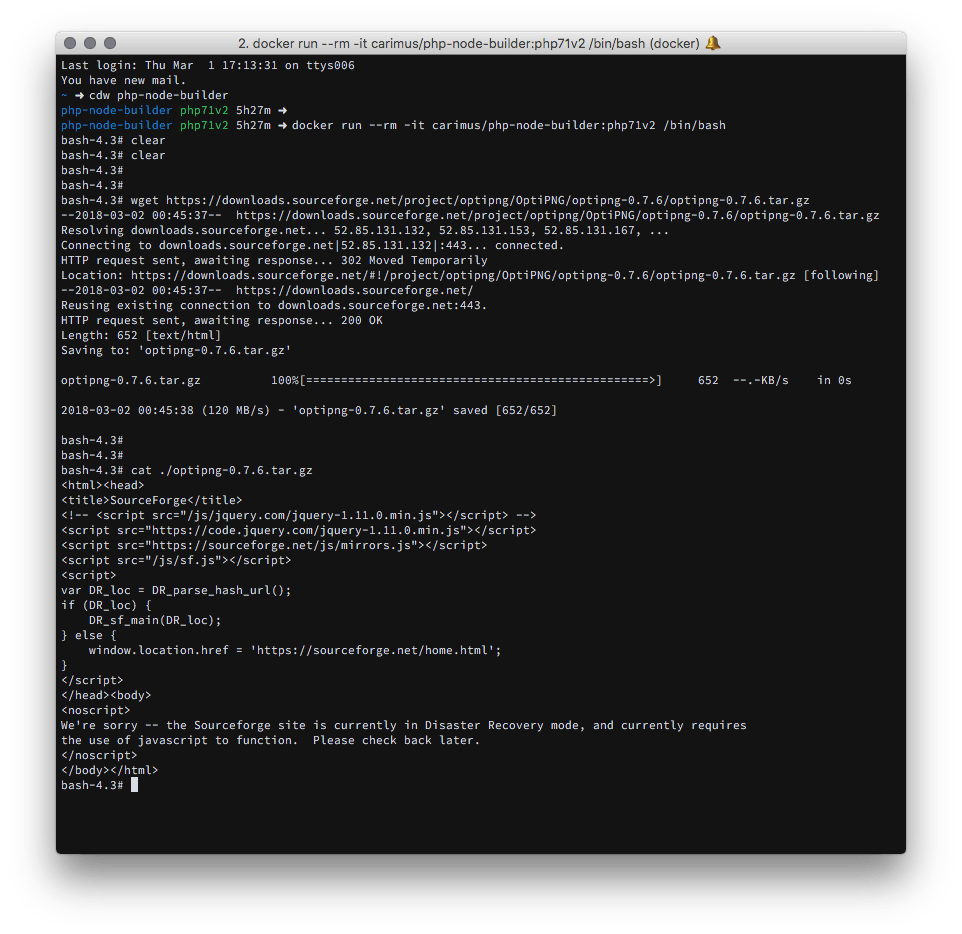Click the first 'clear' command line
Image resolution: width=962 pixels, height=934 pixels.
pyautogui.click(x=113, y=140)
